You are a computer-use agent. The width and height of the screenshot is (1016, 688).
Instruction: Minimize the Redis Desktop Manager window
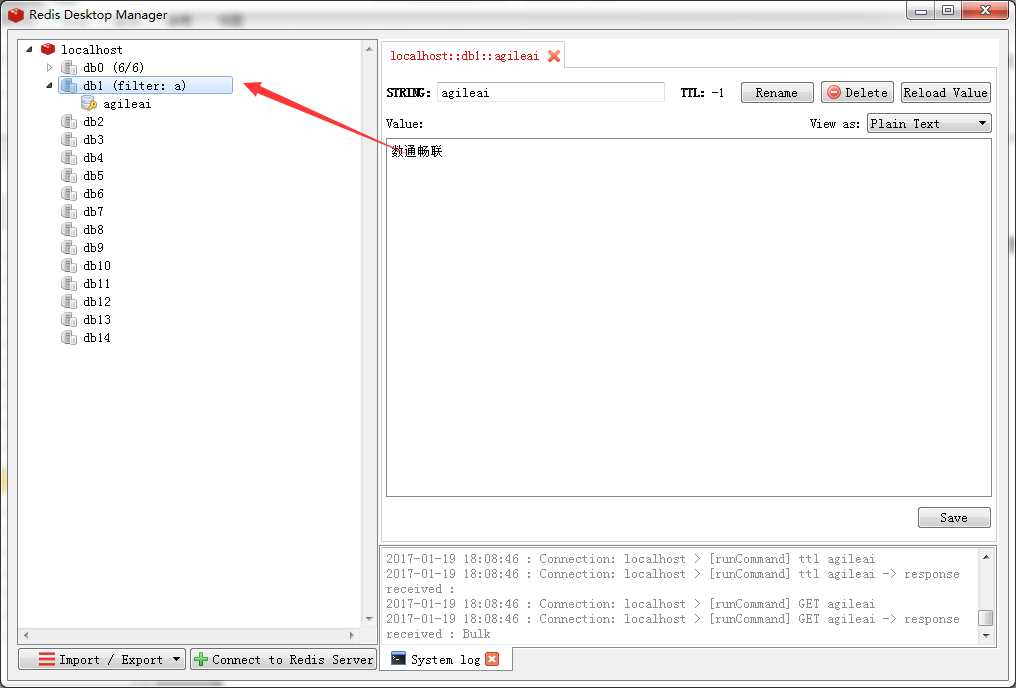921,10
